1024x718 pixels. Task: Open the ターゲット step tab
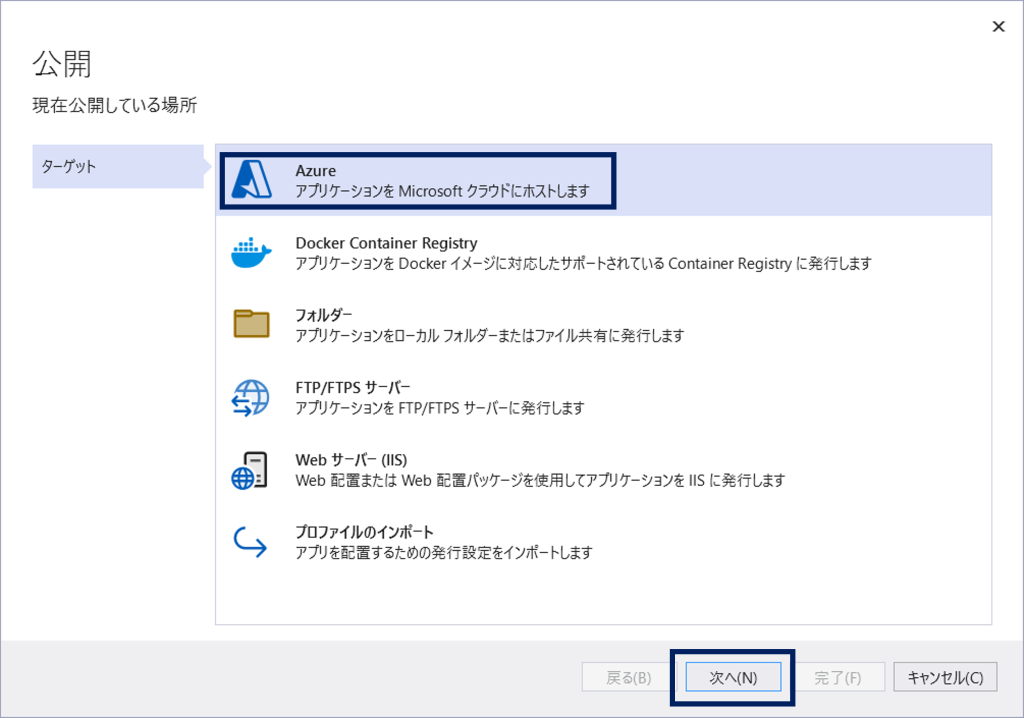point(118,167)
